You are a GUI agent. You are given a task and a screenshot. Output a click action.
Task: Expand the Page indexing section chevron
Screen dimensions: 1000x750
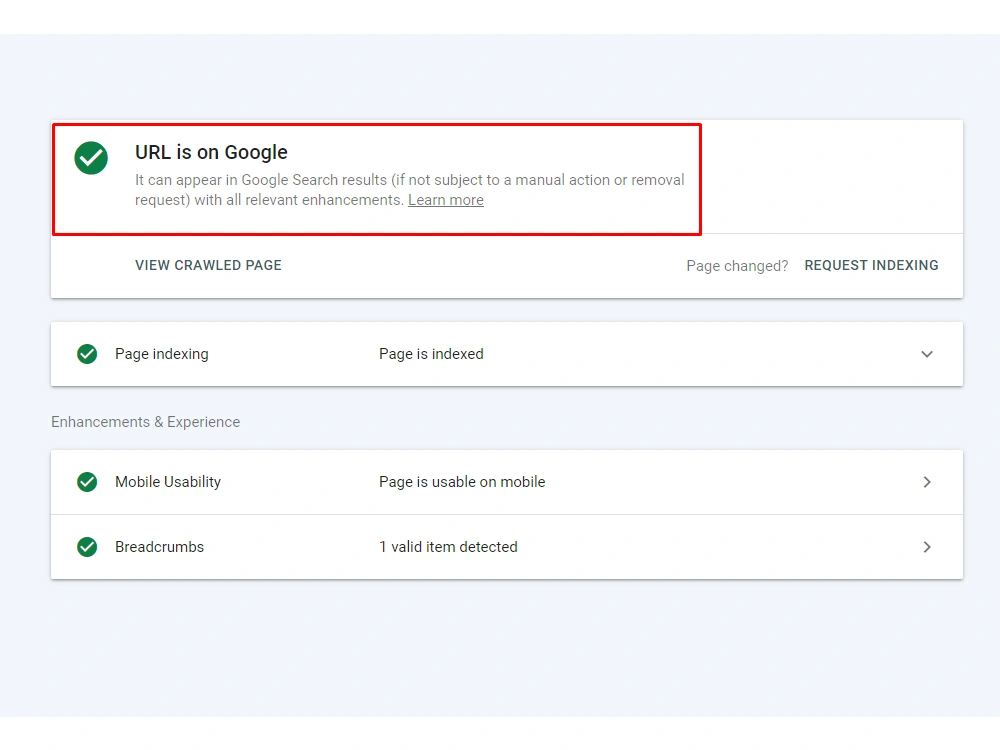coord(927,354)
